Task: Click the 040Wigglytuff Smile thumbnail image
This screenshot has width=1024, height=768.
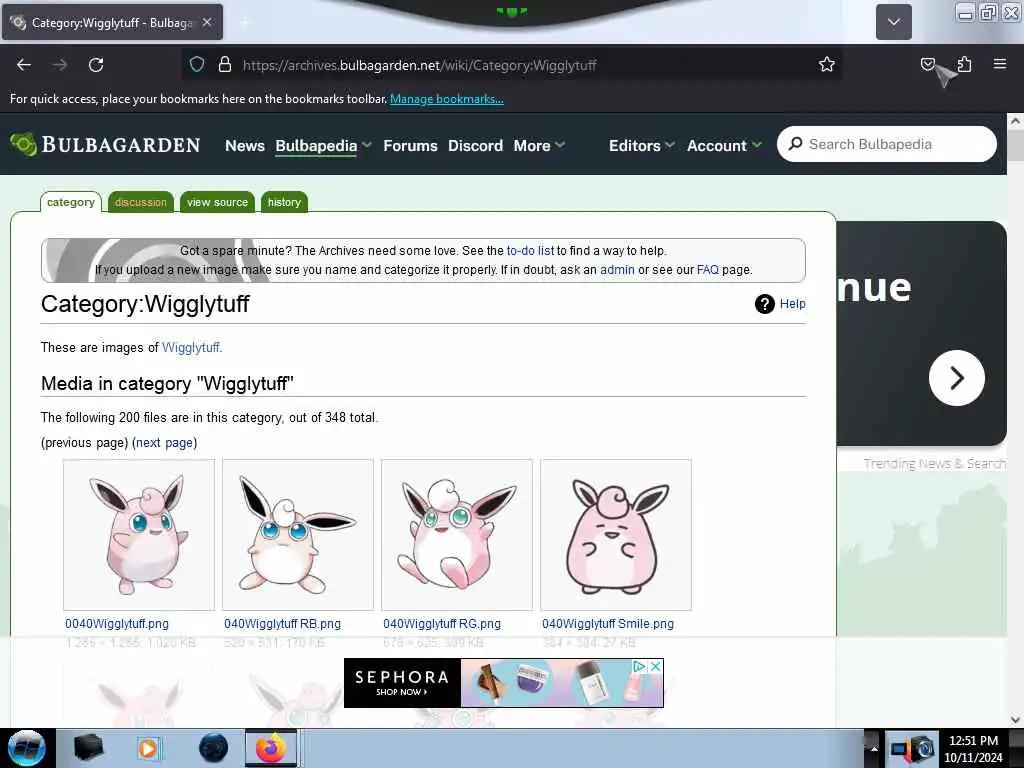Action: tap(616, 535)
